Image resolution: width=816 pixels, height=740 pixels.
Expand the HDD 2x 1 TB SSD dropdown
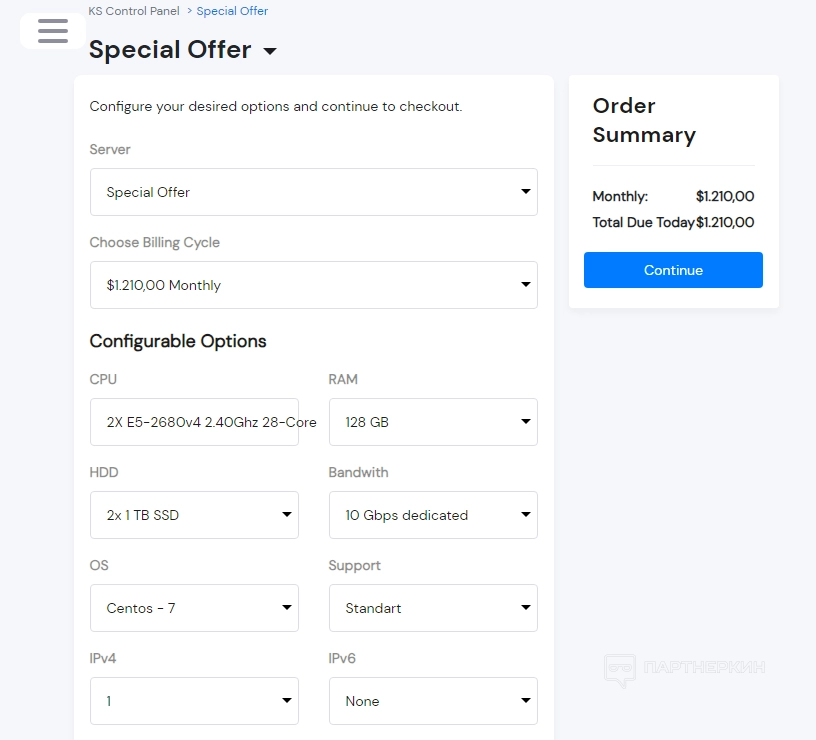[x=194, y=515]
